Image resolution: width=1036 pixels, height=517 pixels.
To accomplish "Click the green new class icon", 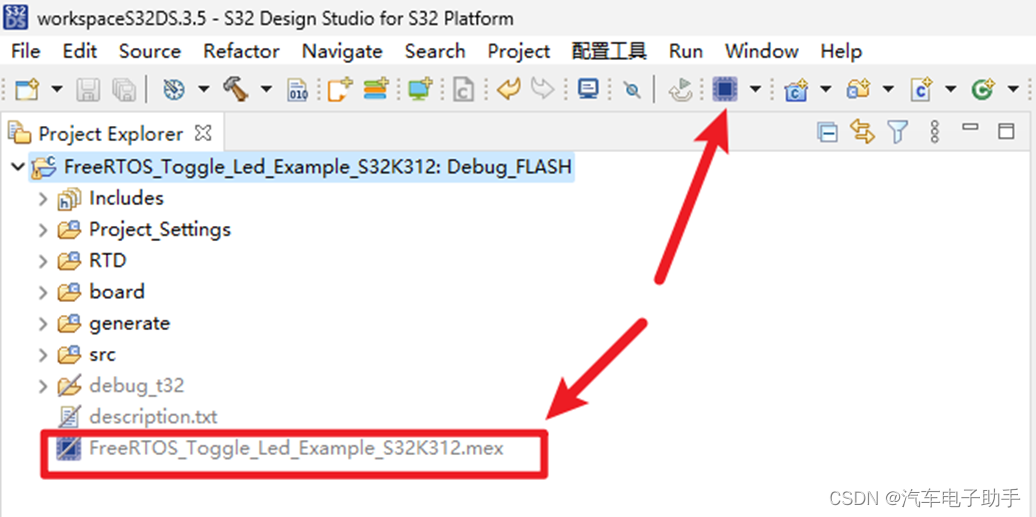I will tap(983, 89).
